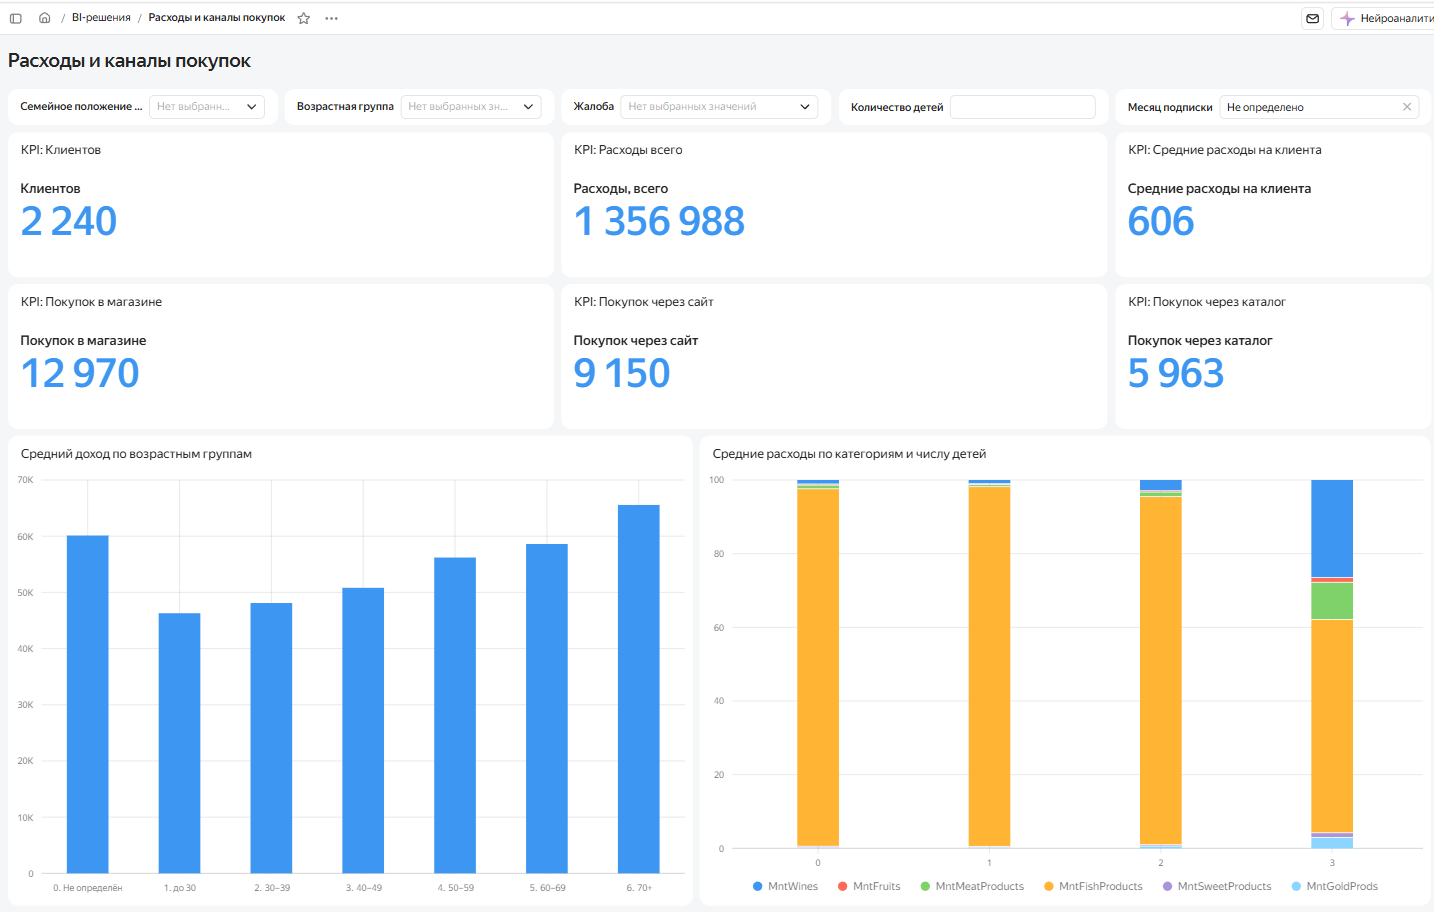Go to home via house icon
1434x912 pixels.
[x=44, y=18]
